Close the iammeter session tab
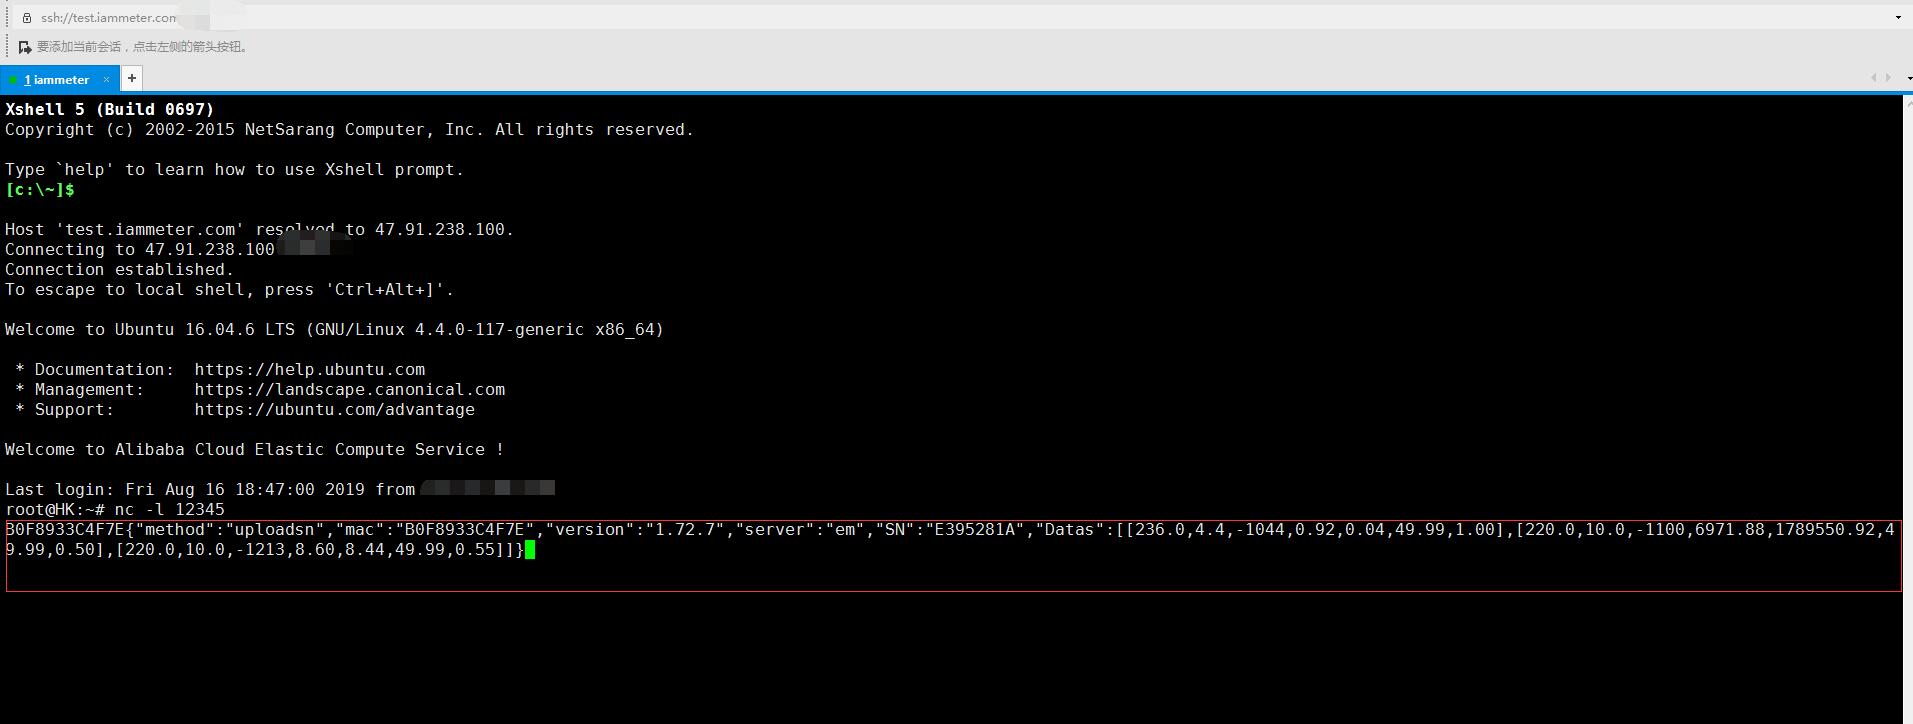The width and height of the screenshot is (1913, 724). point(106,79)
